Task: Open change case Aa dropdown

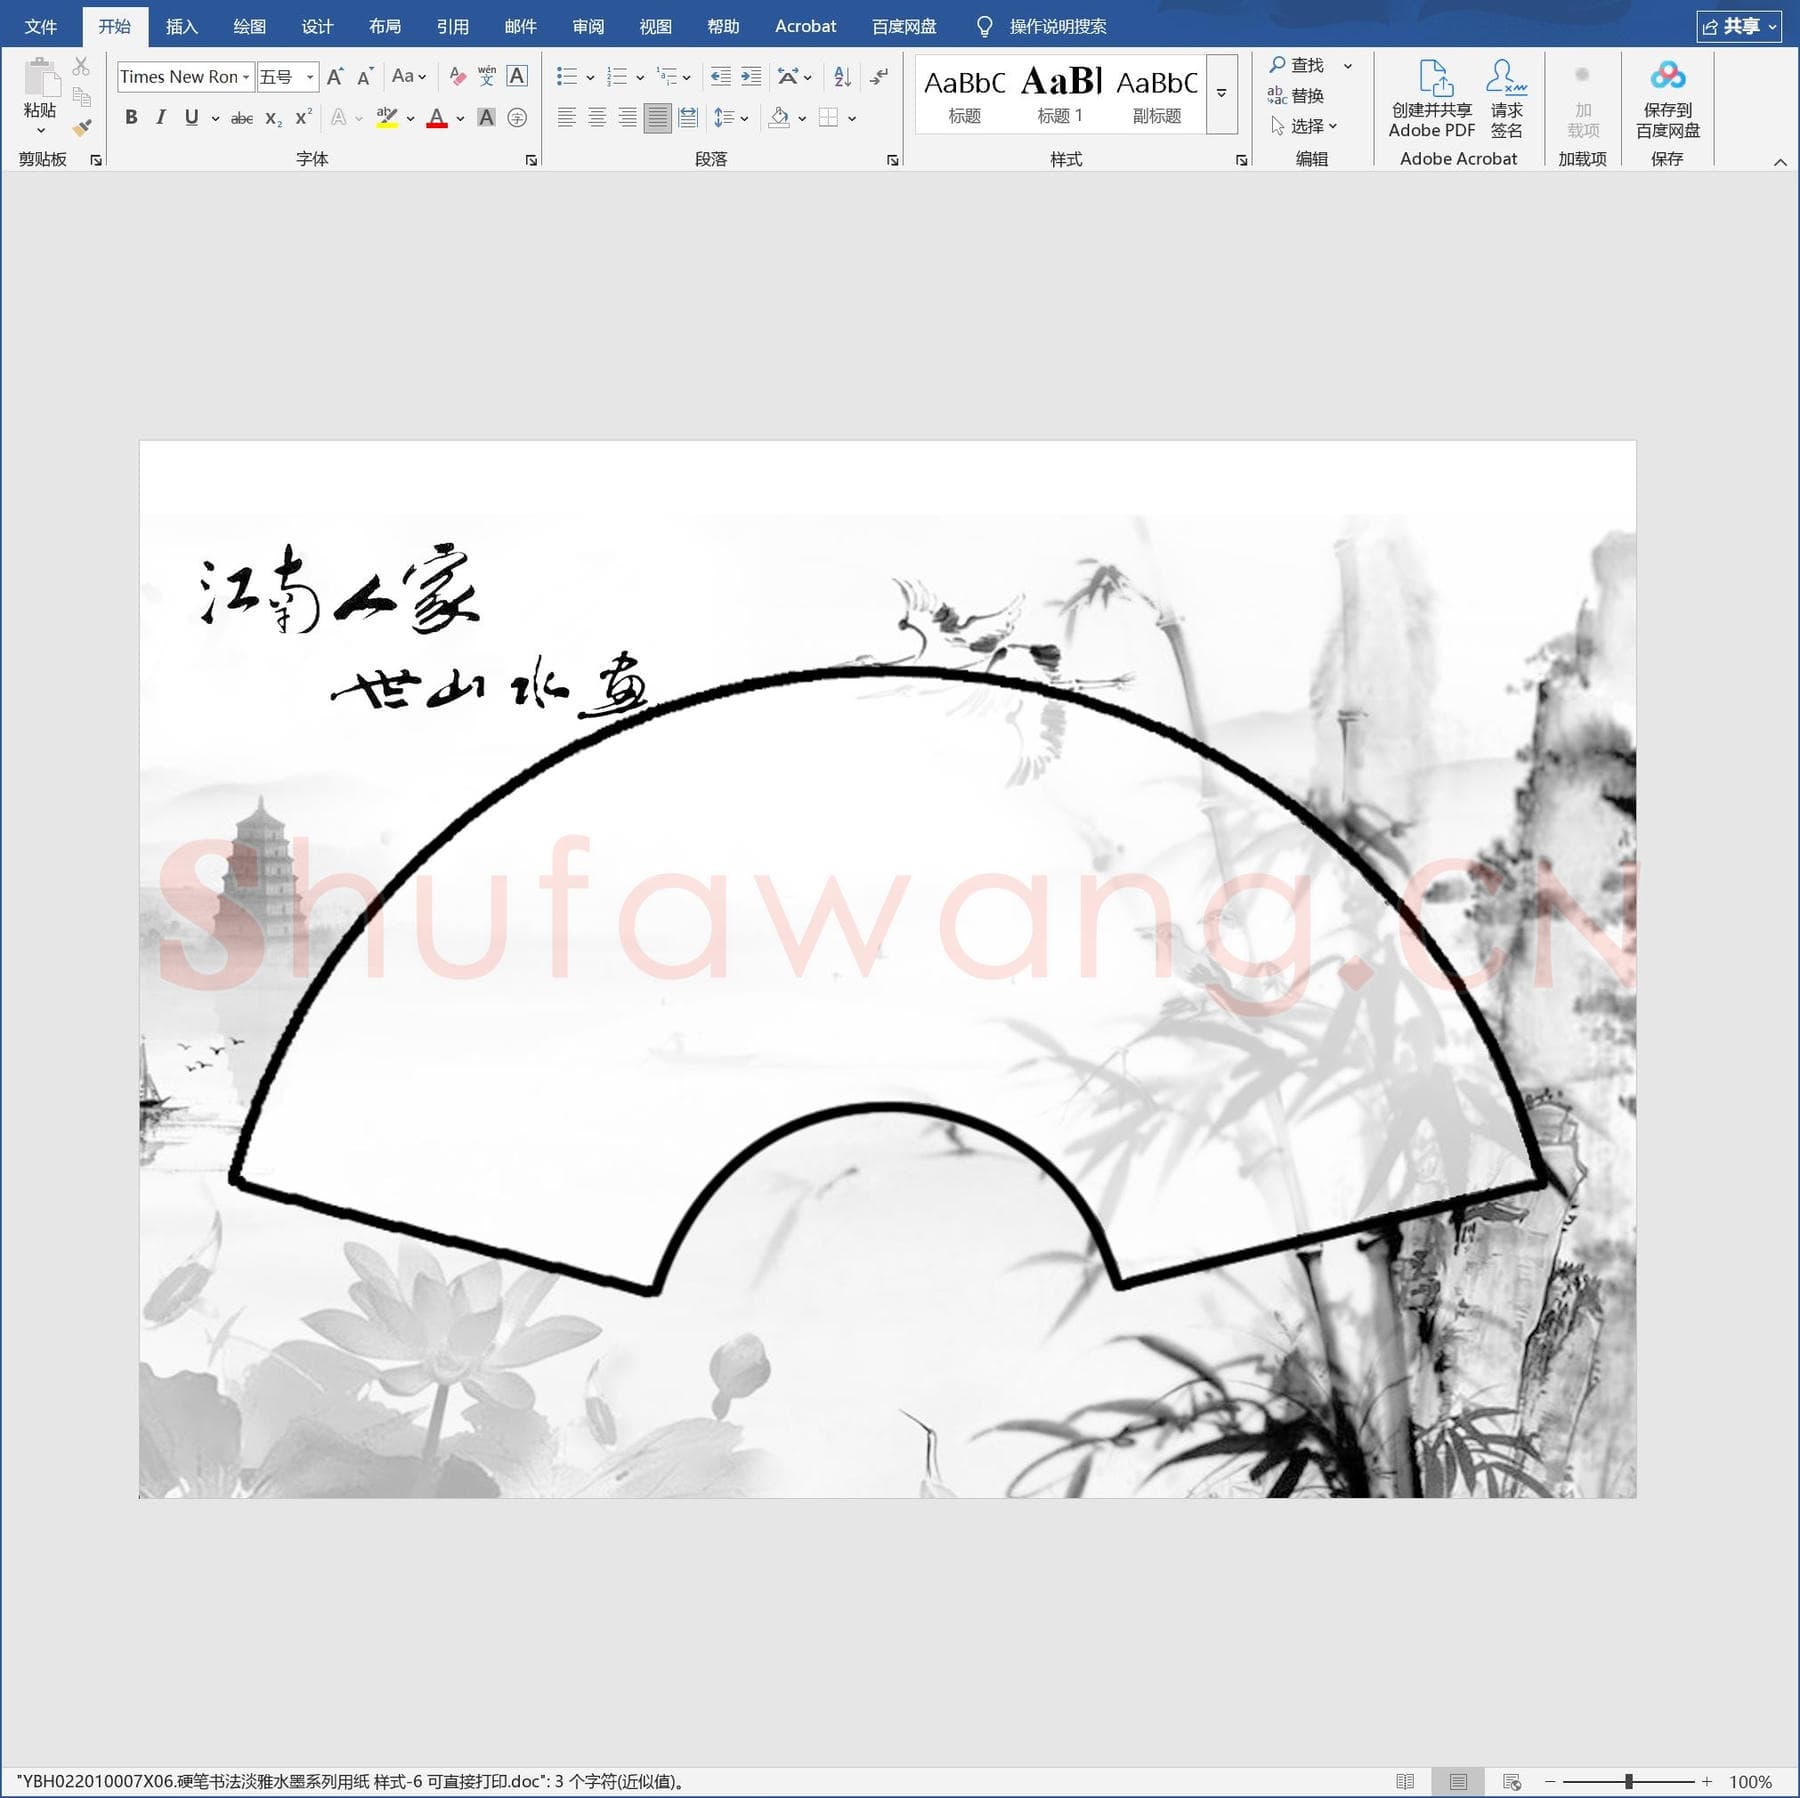Action: pos(409,76)
